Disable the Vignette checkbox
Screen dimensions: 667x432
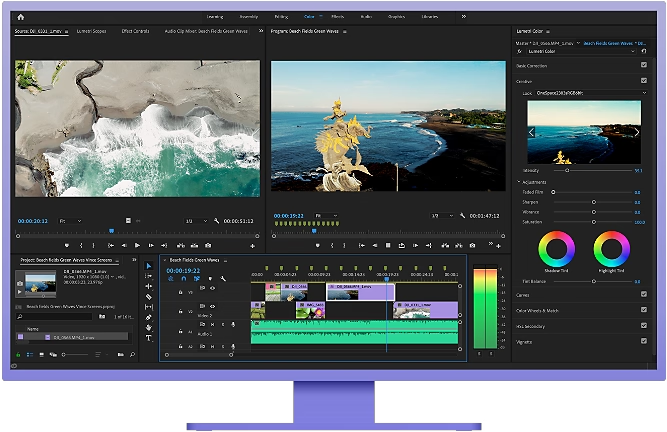(643, 340)
